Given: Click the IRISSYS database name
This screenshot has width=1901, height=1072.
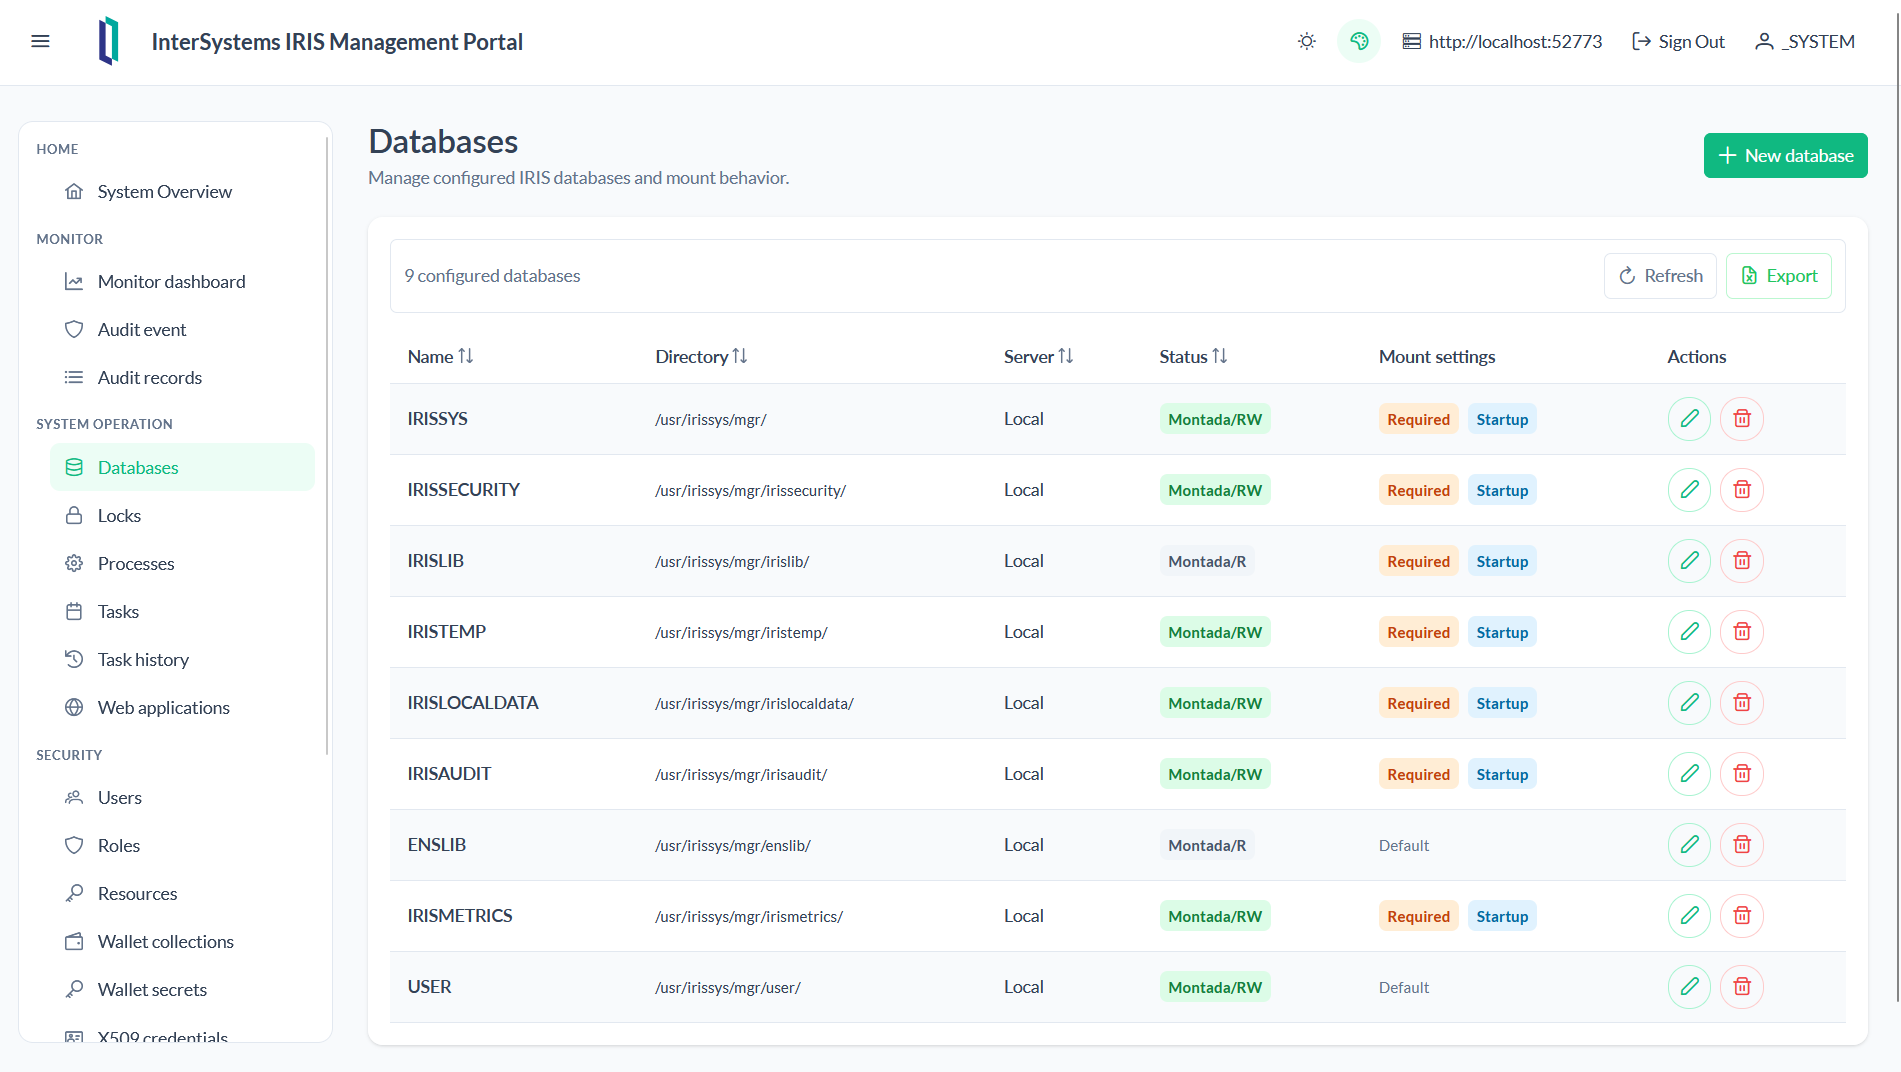Looking at the screenshot, I should click(x=437, y=419).
